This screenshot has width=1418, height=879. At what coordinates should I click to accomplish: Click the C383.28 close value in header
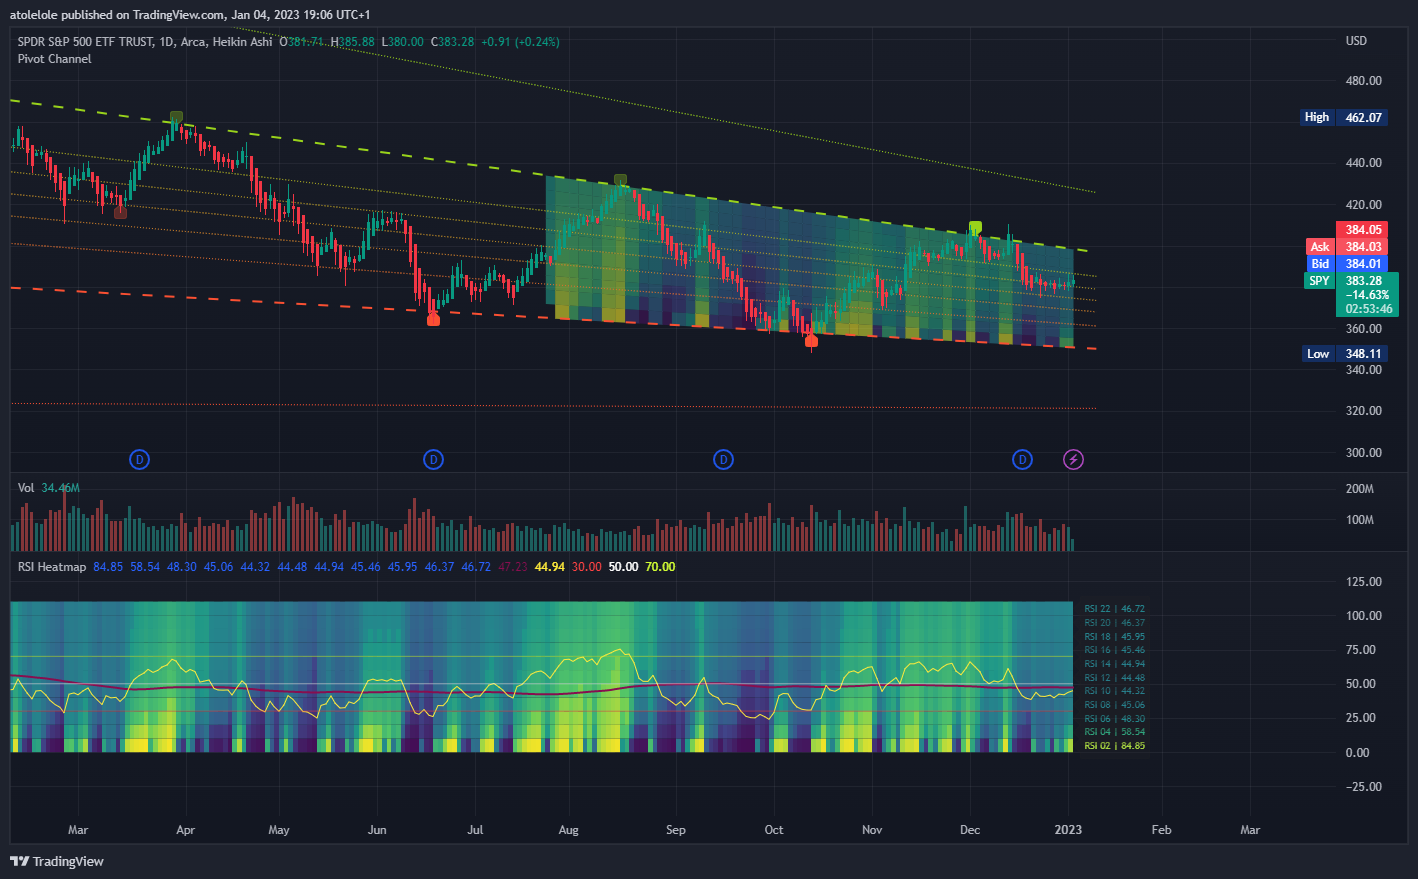click(452, 42)
